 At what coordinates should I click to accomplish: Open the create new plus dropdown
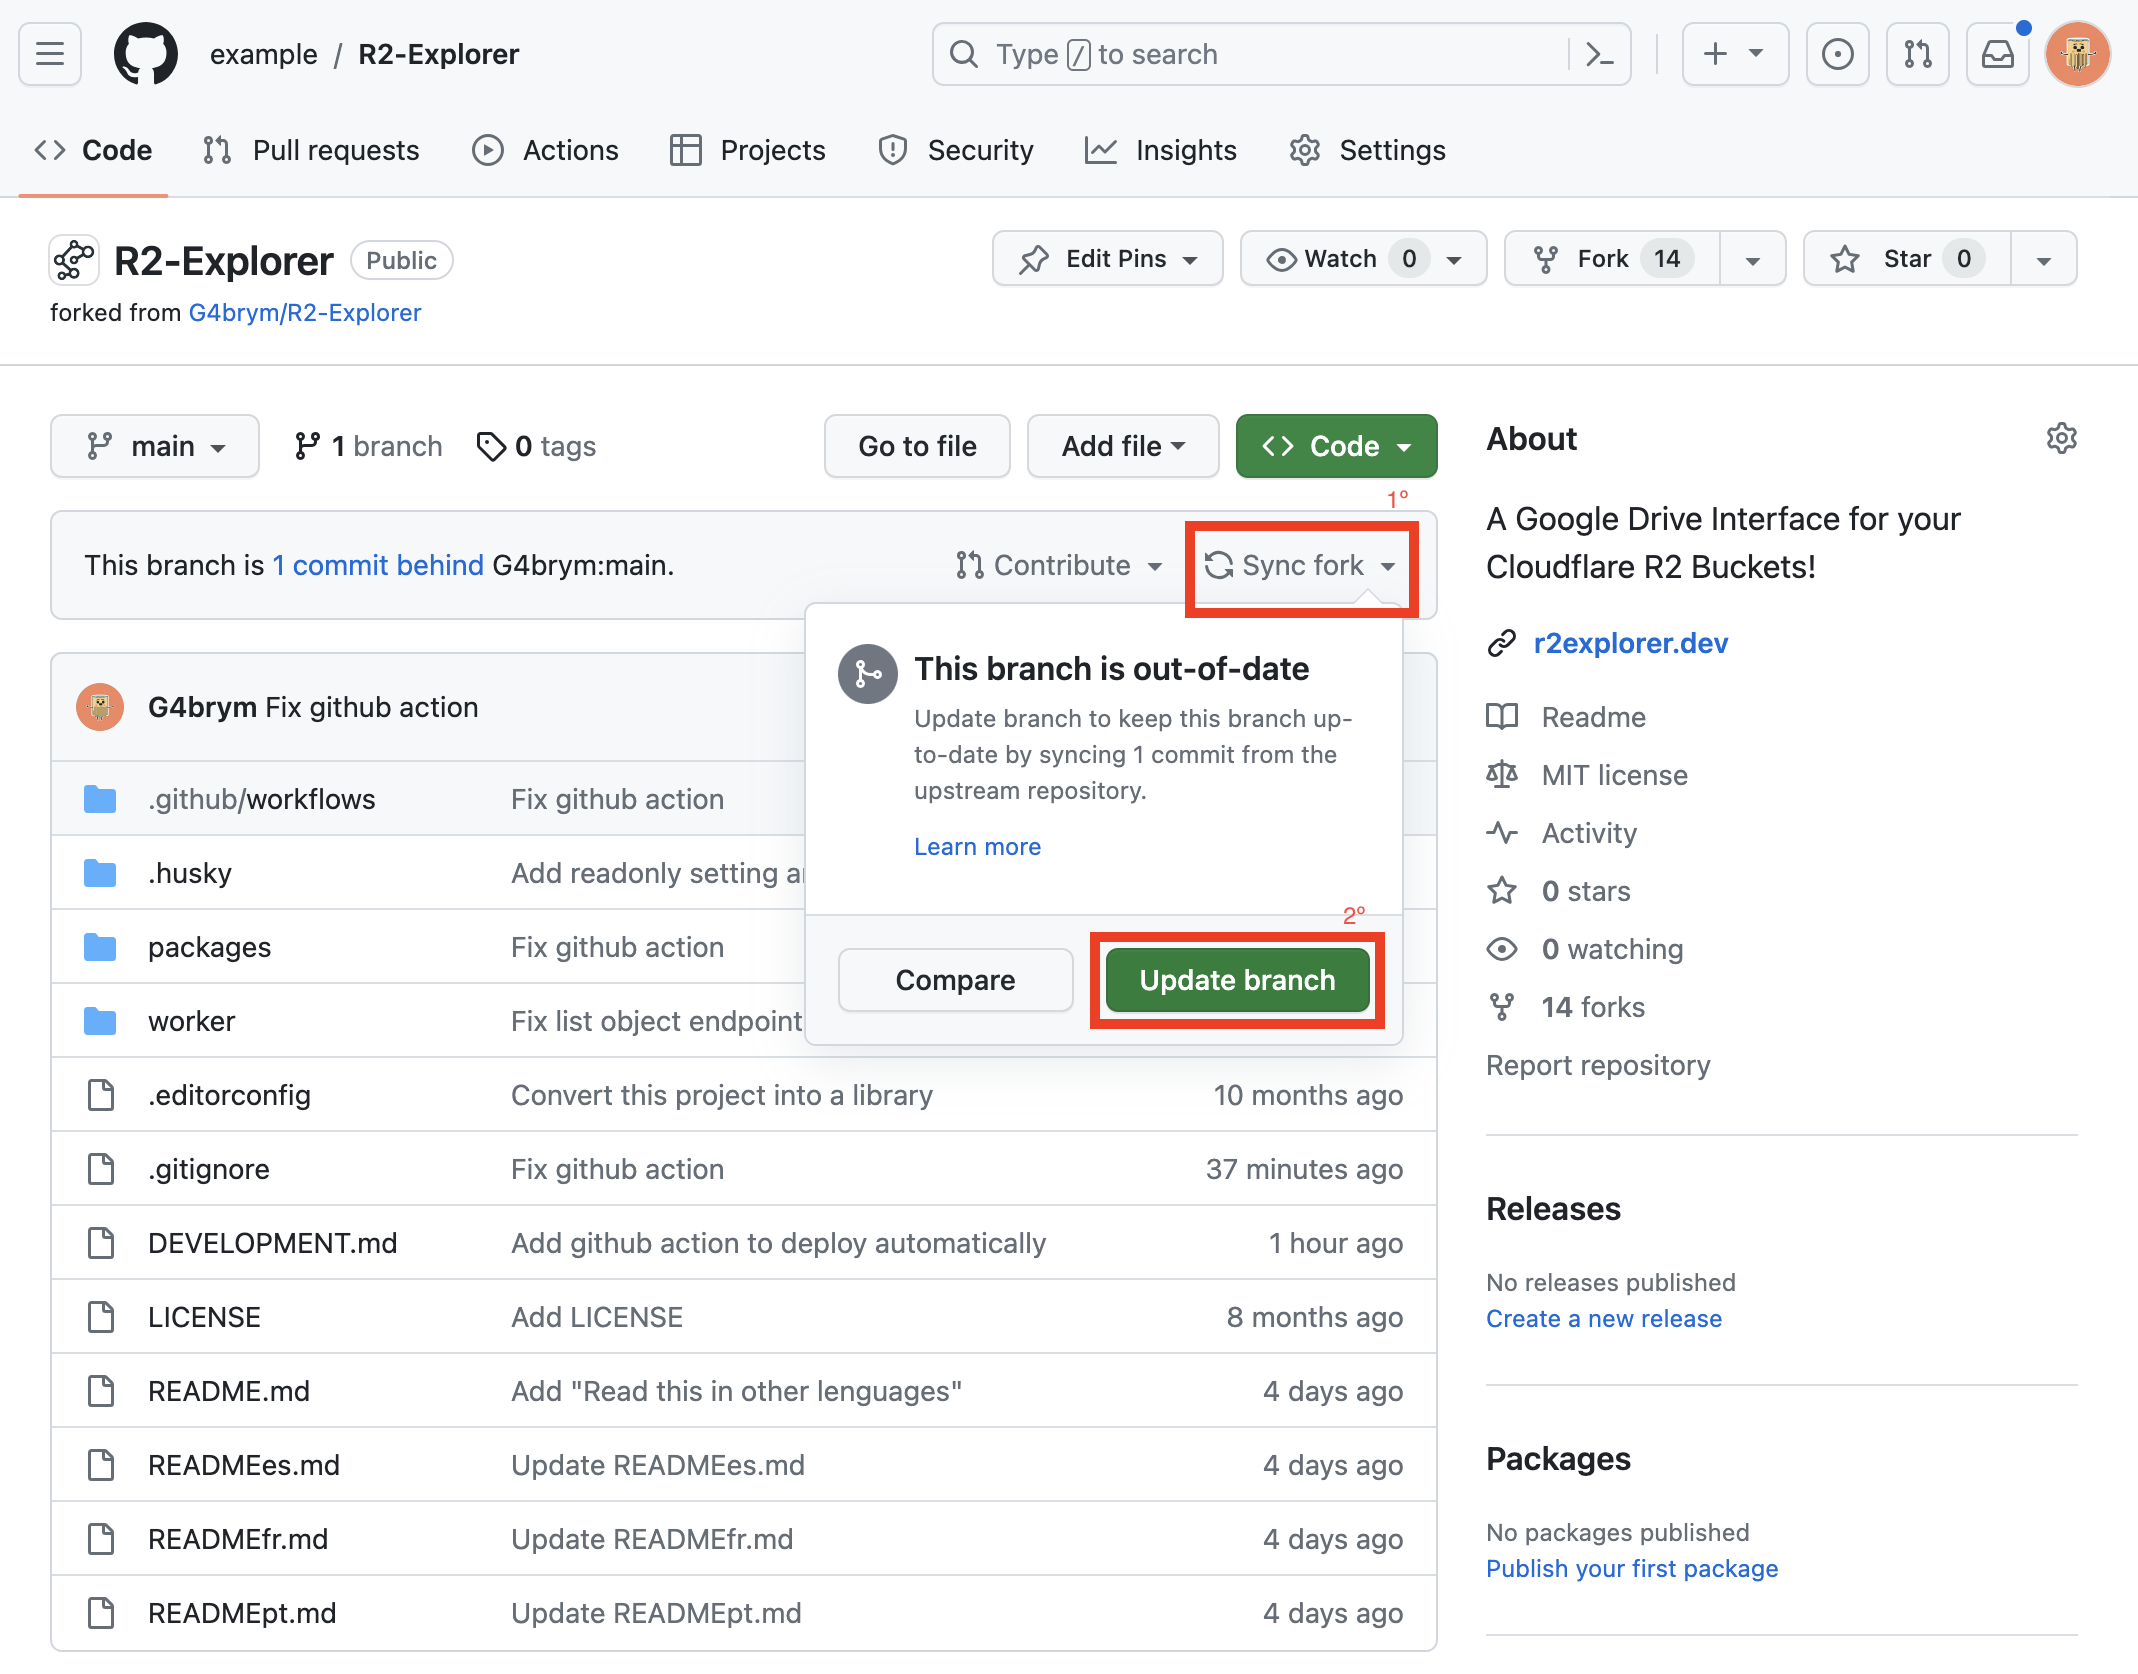1735,54
